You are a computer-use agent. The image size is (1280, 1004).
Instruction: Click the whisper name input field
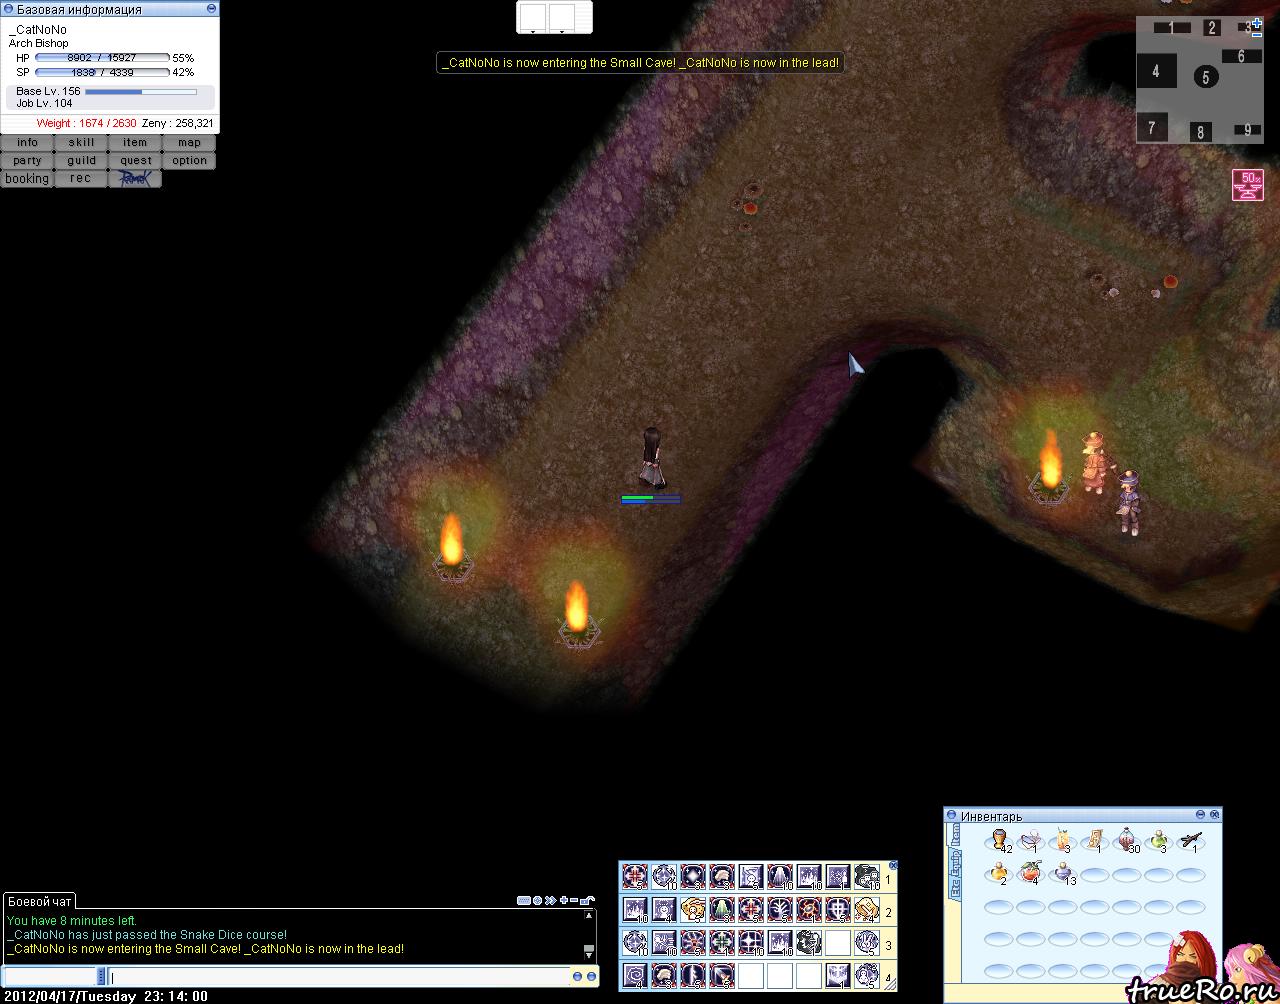(51, 977)
